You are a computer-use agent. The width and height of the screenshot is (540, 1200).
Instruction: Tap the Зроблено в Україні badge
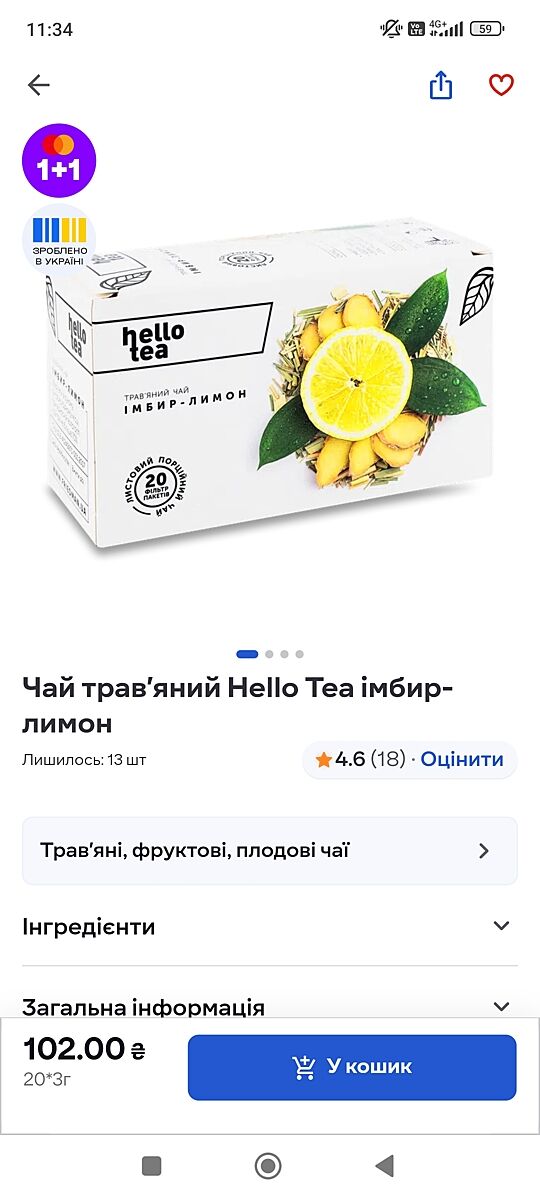pyautogui.click(x=60, y=241)
